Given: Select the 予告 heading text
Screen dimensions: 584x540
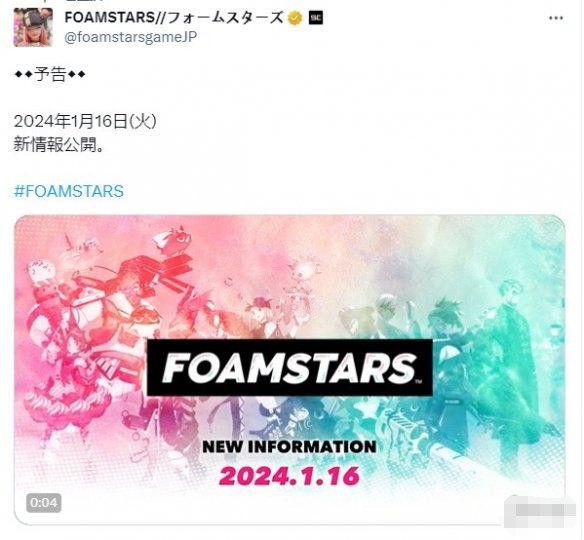Looking at the screenshot, I should 50,74.
